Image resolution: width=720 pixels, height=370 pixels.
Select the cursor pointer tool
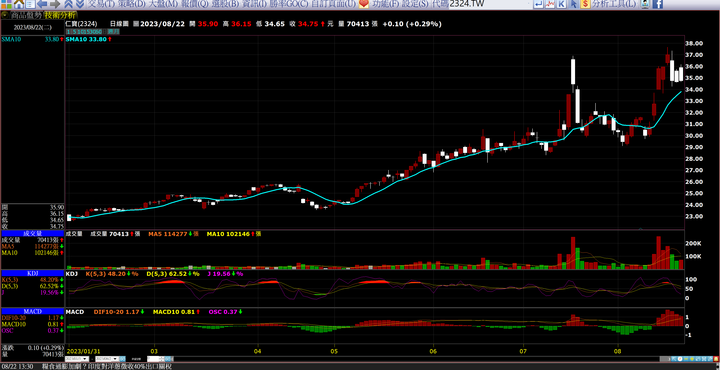click(x=574, y=4)
